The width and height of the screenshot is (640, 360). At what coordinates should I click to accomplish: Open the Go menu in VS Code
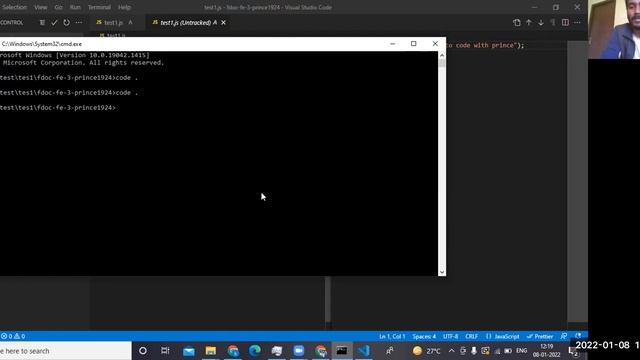(58, 7)
